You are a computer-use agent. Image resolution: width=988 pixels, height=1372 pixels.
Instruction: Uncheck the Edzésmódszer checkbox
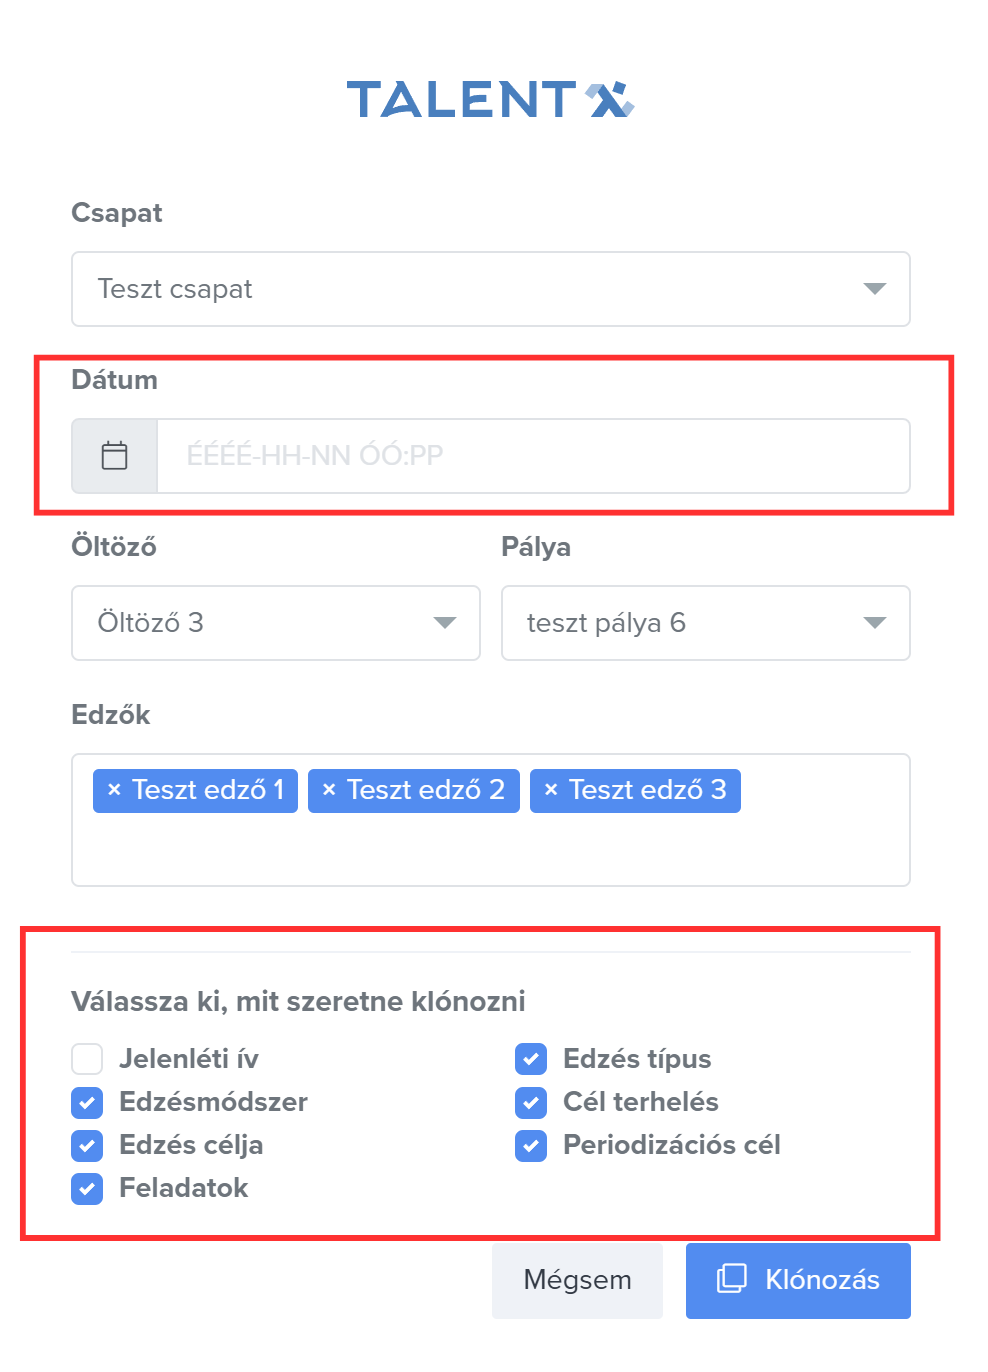pyautogui.click(x=88, y=1102)
